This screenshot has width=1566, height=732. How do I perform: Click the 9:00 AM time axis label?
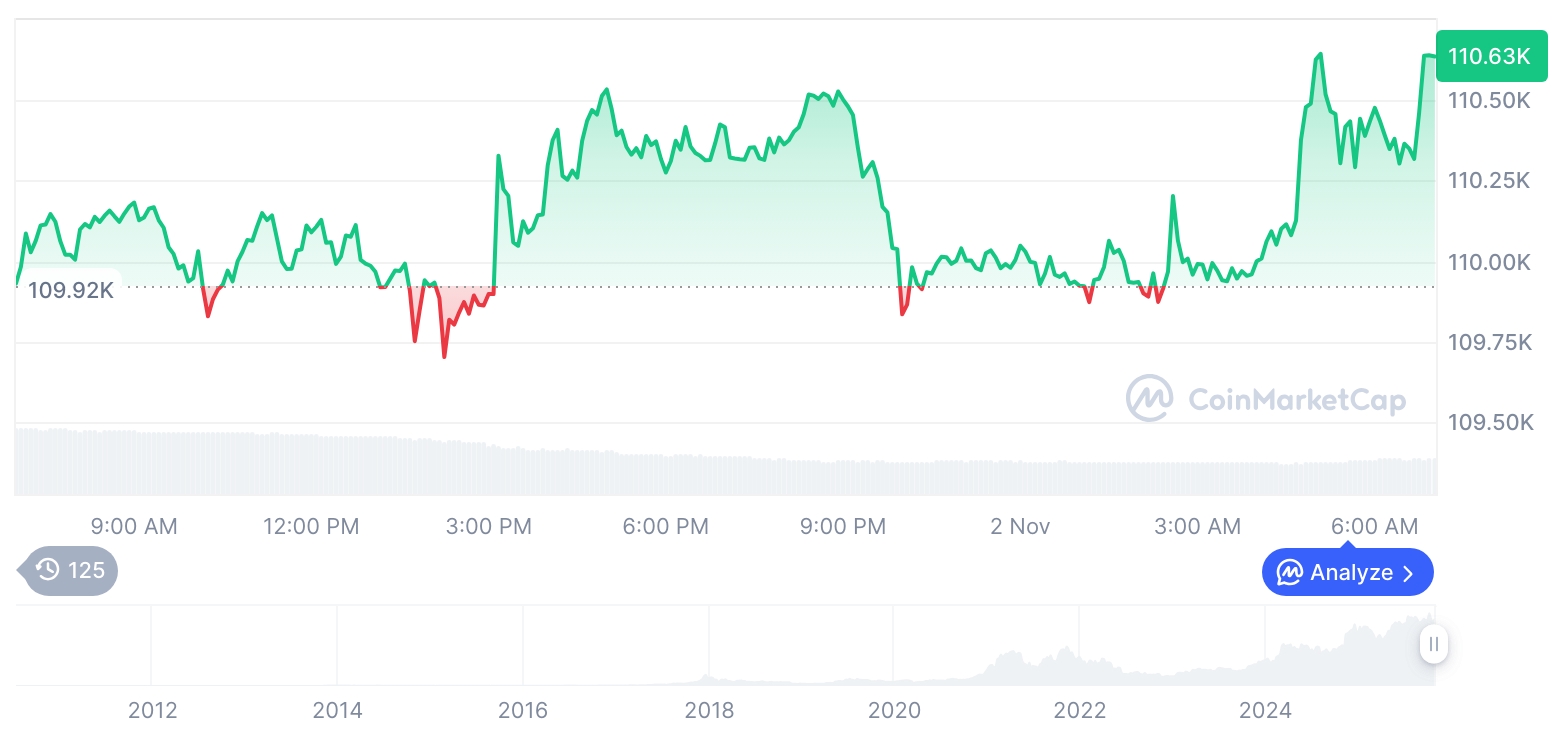[134, 526]
